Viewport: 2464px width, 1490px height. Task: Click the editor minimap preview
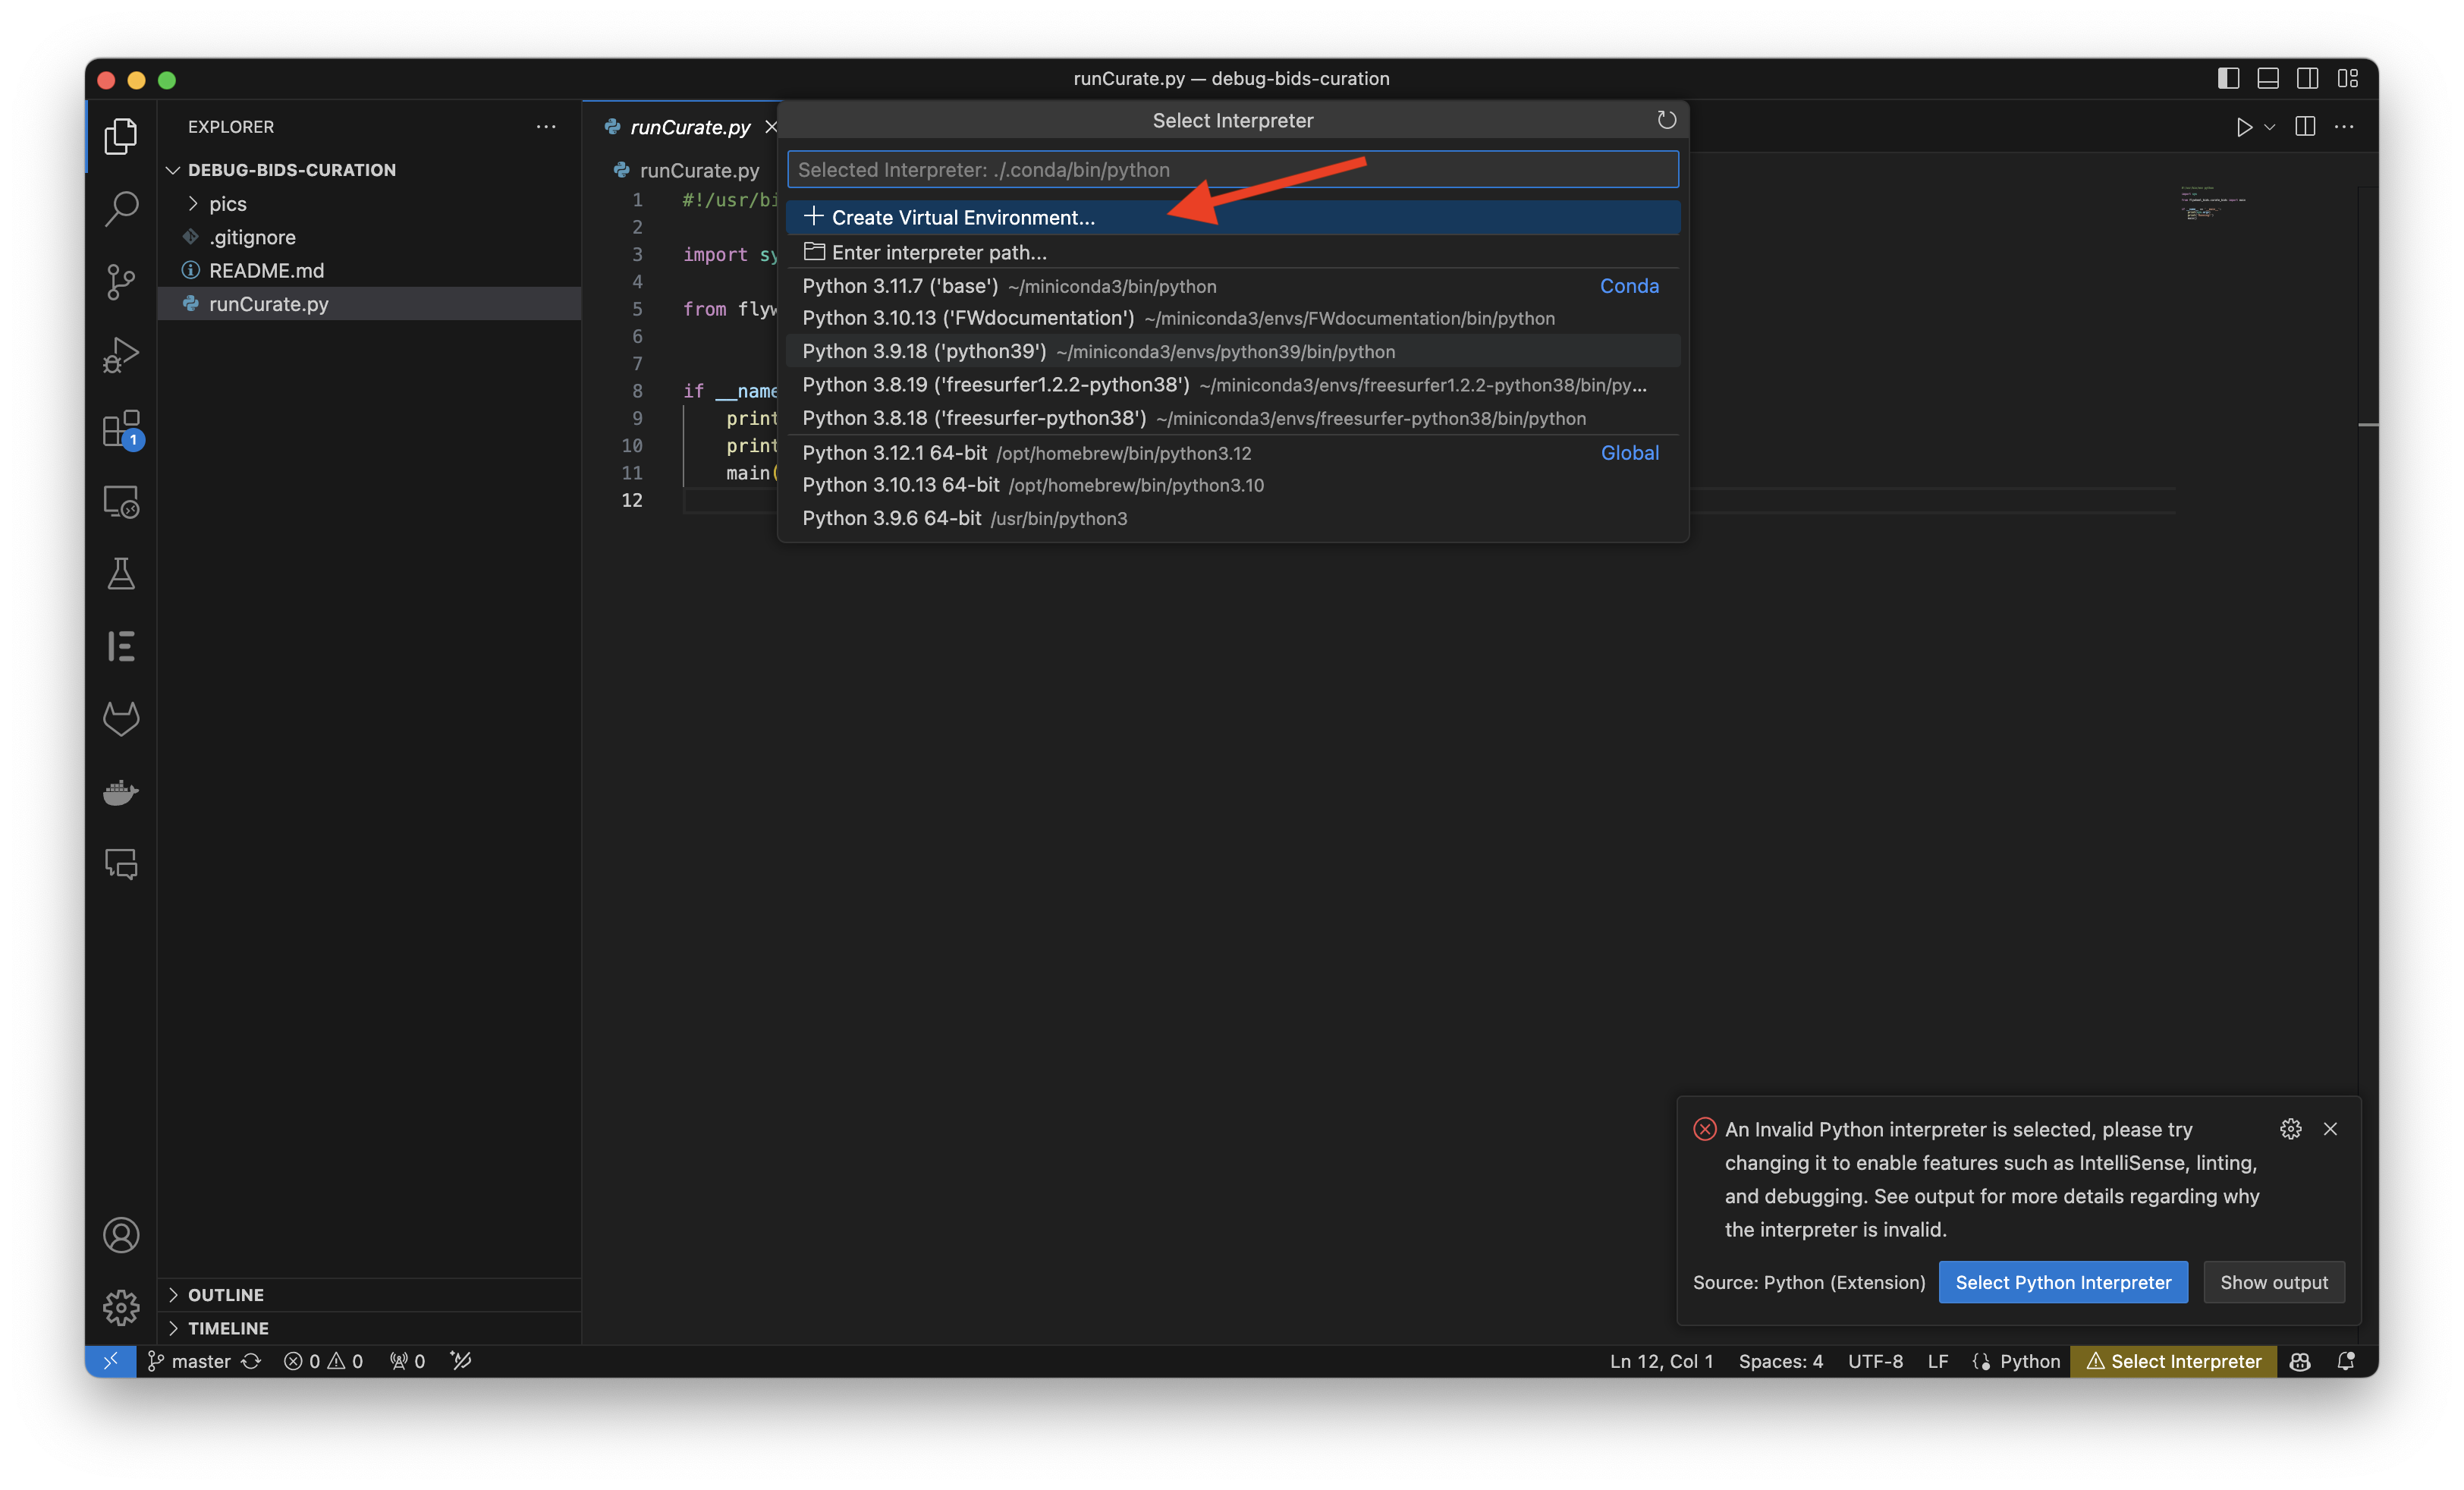pyautogui.click(x=2213, y=202)
